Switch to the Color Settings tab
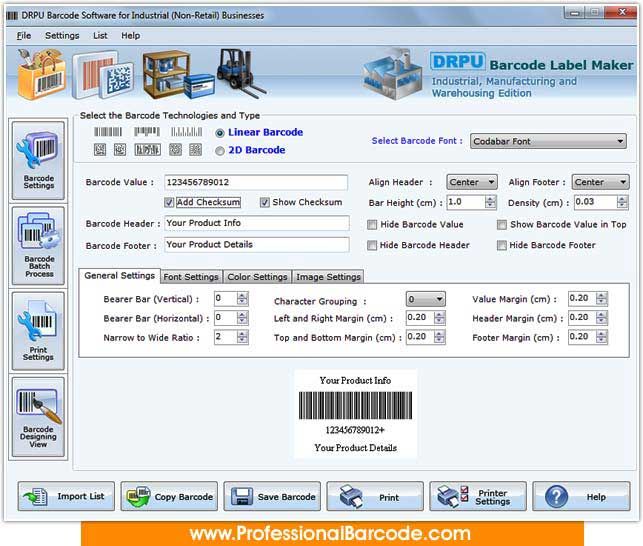The width and height of the screenshot is (643, 546). pos(257,277)
